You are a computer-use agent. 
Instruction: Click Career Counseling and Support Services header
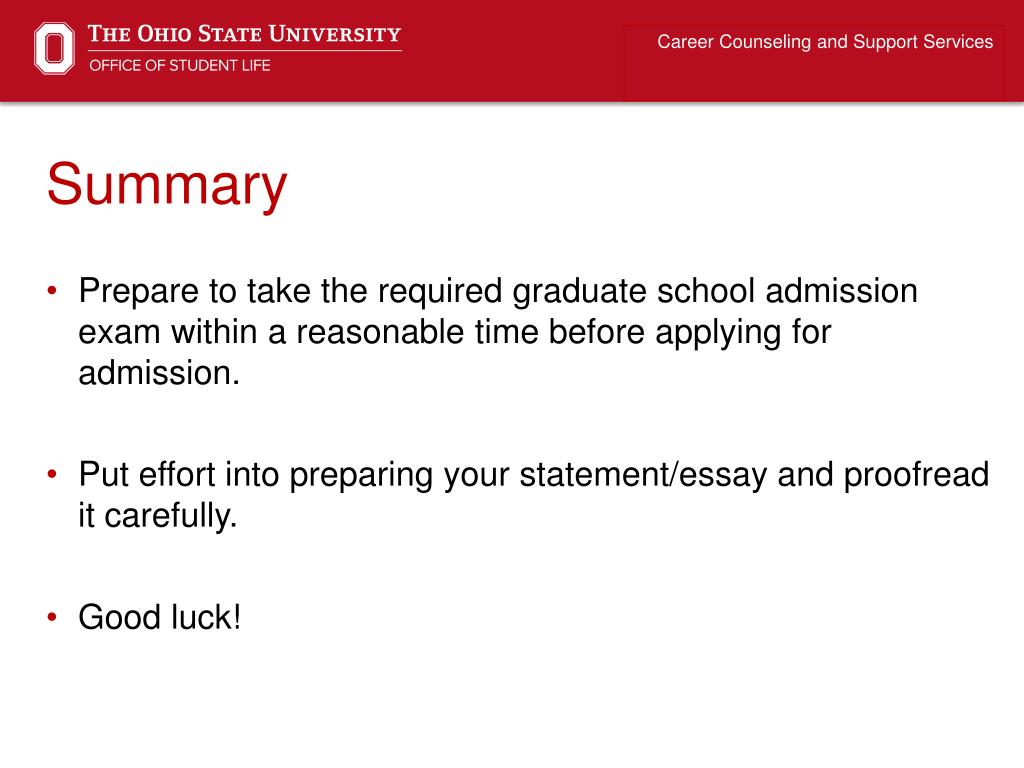[x=825, y=42]
